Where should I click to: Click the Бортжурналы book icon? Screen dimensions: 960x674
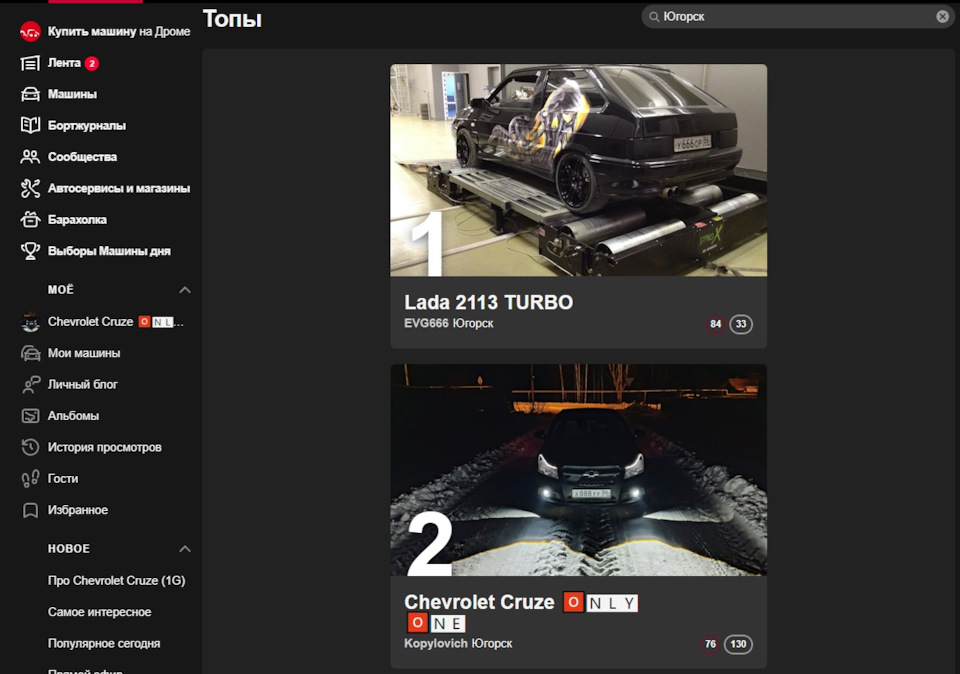30,125
